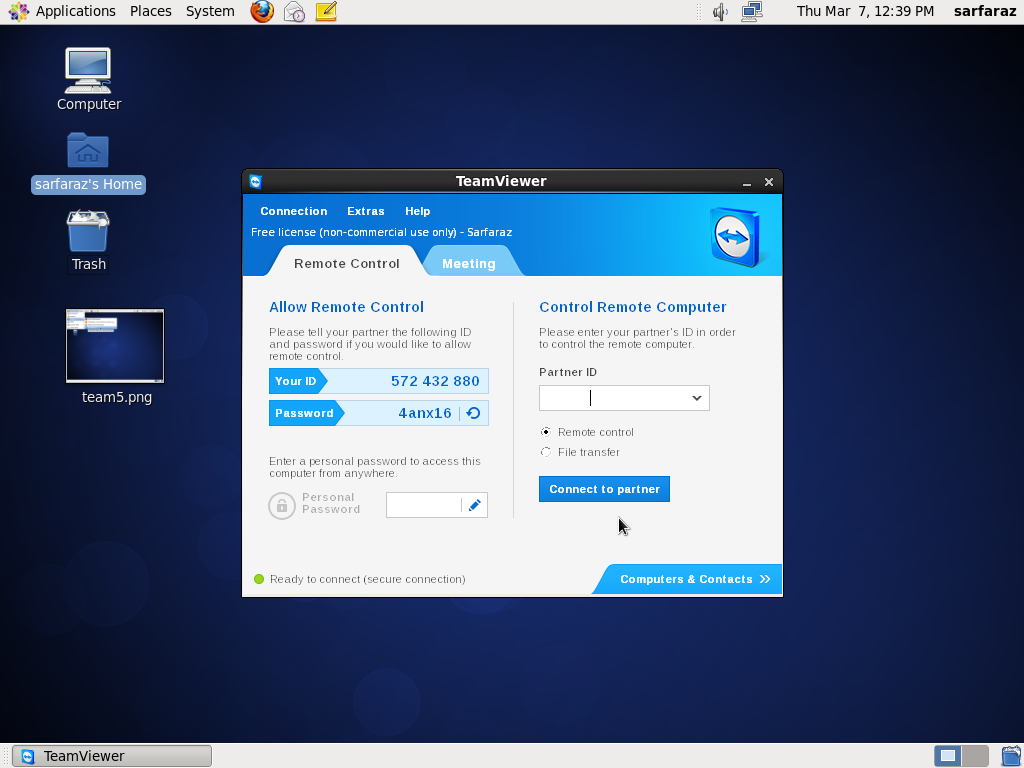Click the sarfaraz user menu
The image size is (1024, 768).
pyautogui.click(x=985, y=11)
